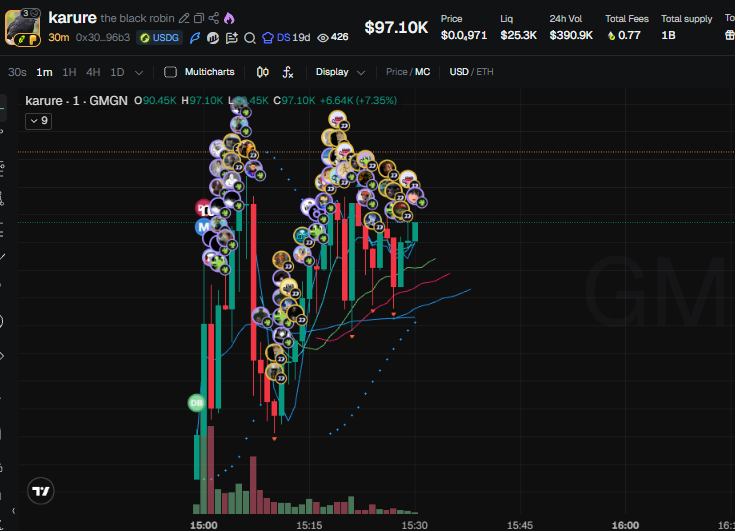Enable the Multicharts checkbox

[x=170, y=72]
